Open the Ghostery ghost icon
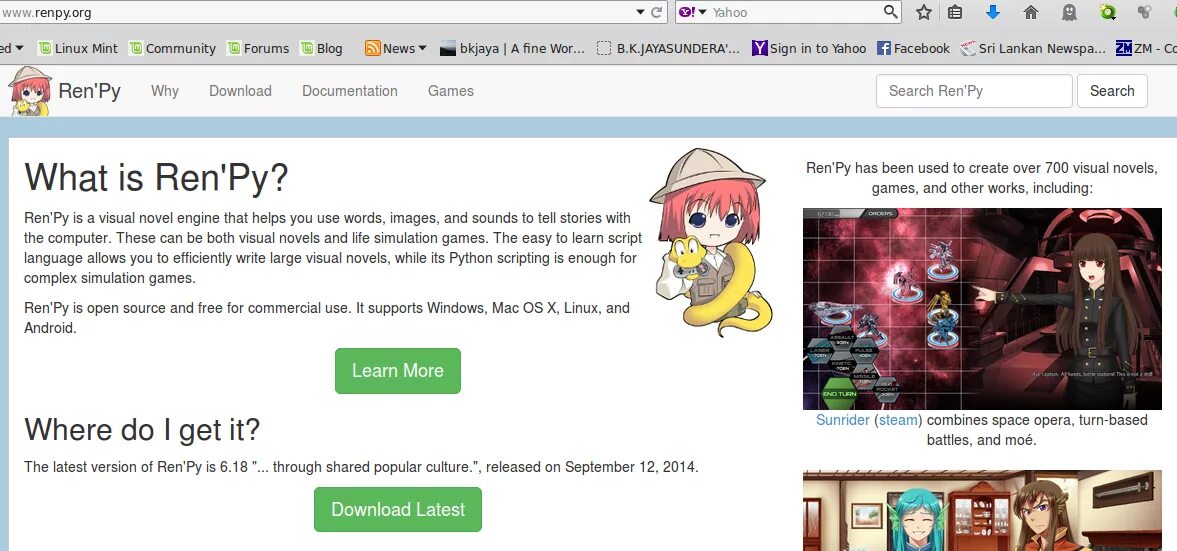The width and height of the screenshot is (1177, 551). pos(1069,12)
